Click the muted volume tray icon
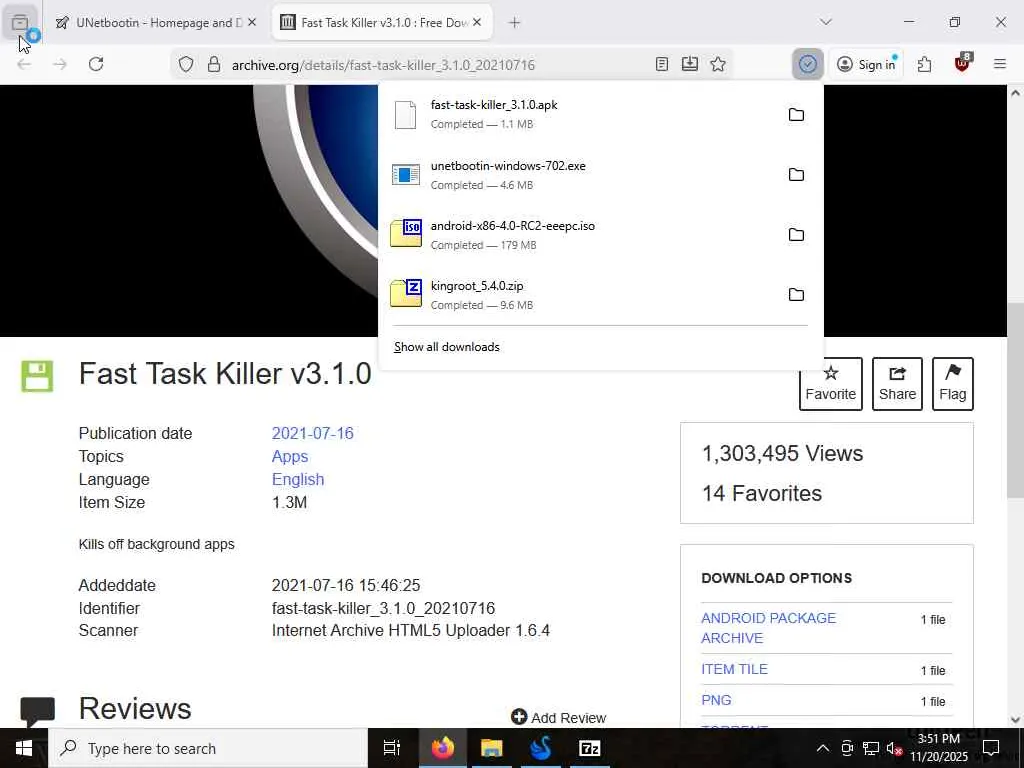Image resolution: width=1024 pixels, height=768 pixels. (x=894, y=748)
